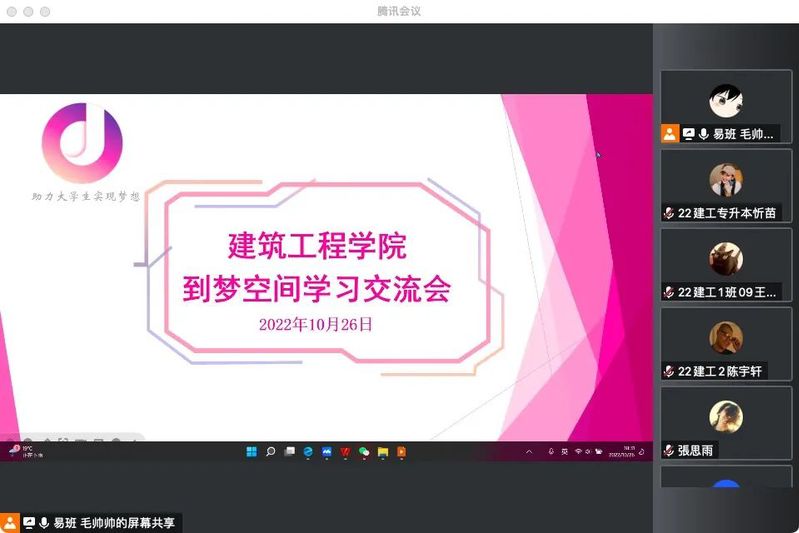Open Microsoft Edge from the taskbar
This screenshot has height=533, width=799.
(308, 452)
